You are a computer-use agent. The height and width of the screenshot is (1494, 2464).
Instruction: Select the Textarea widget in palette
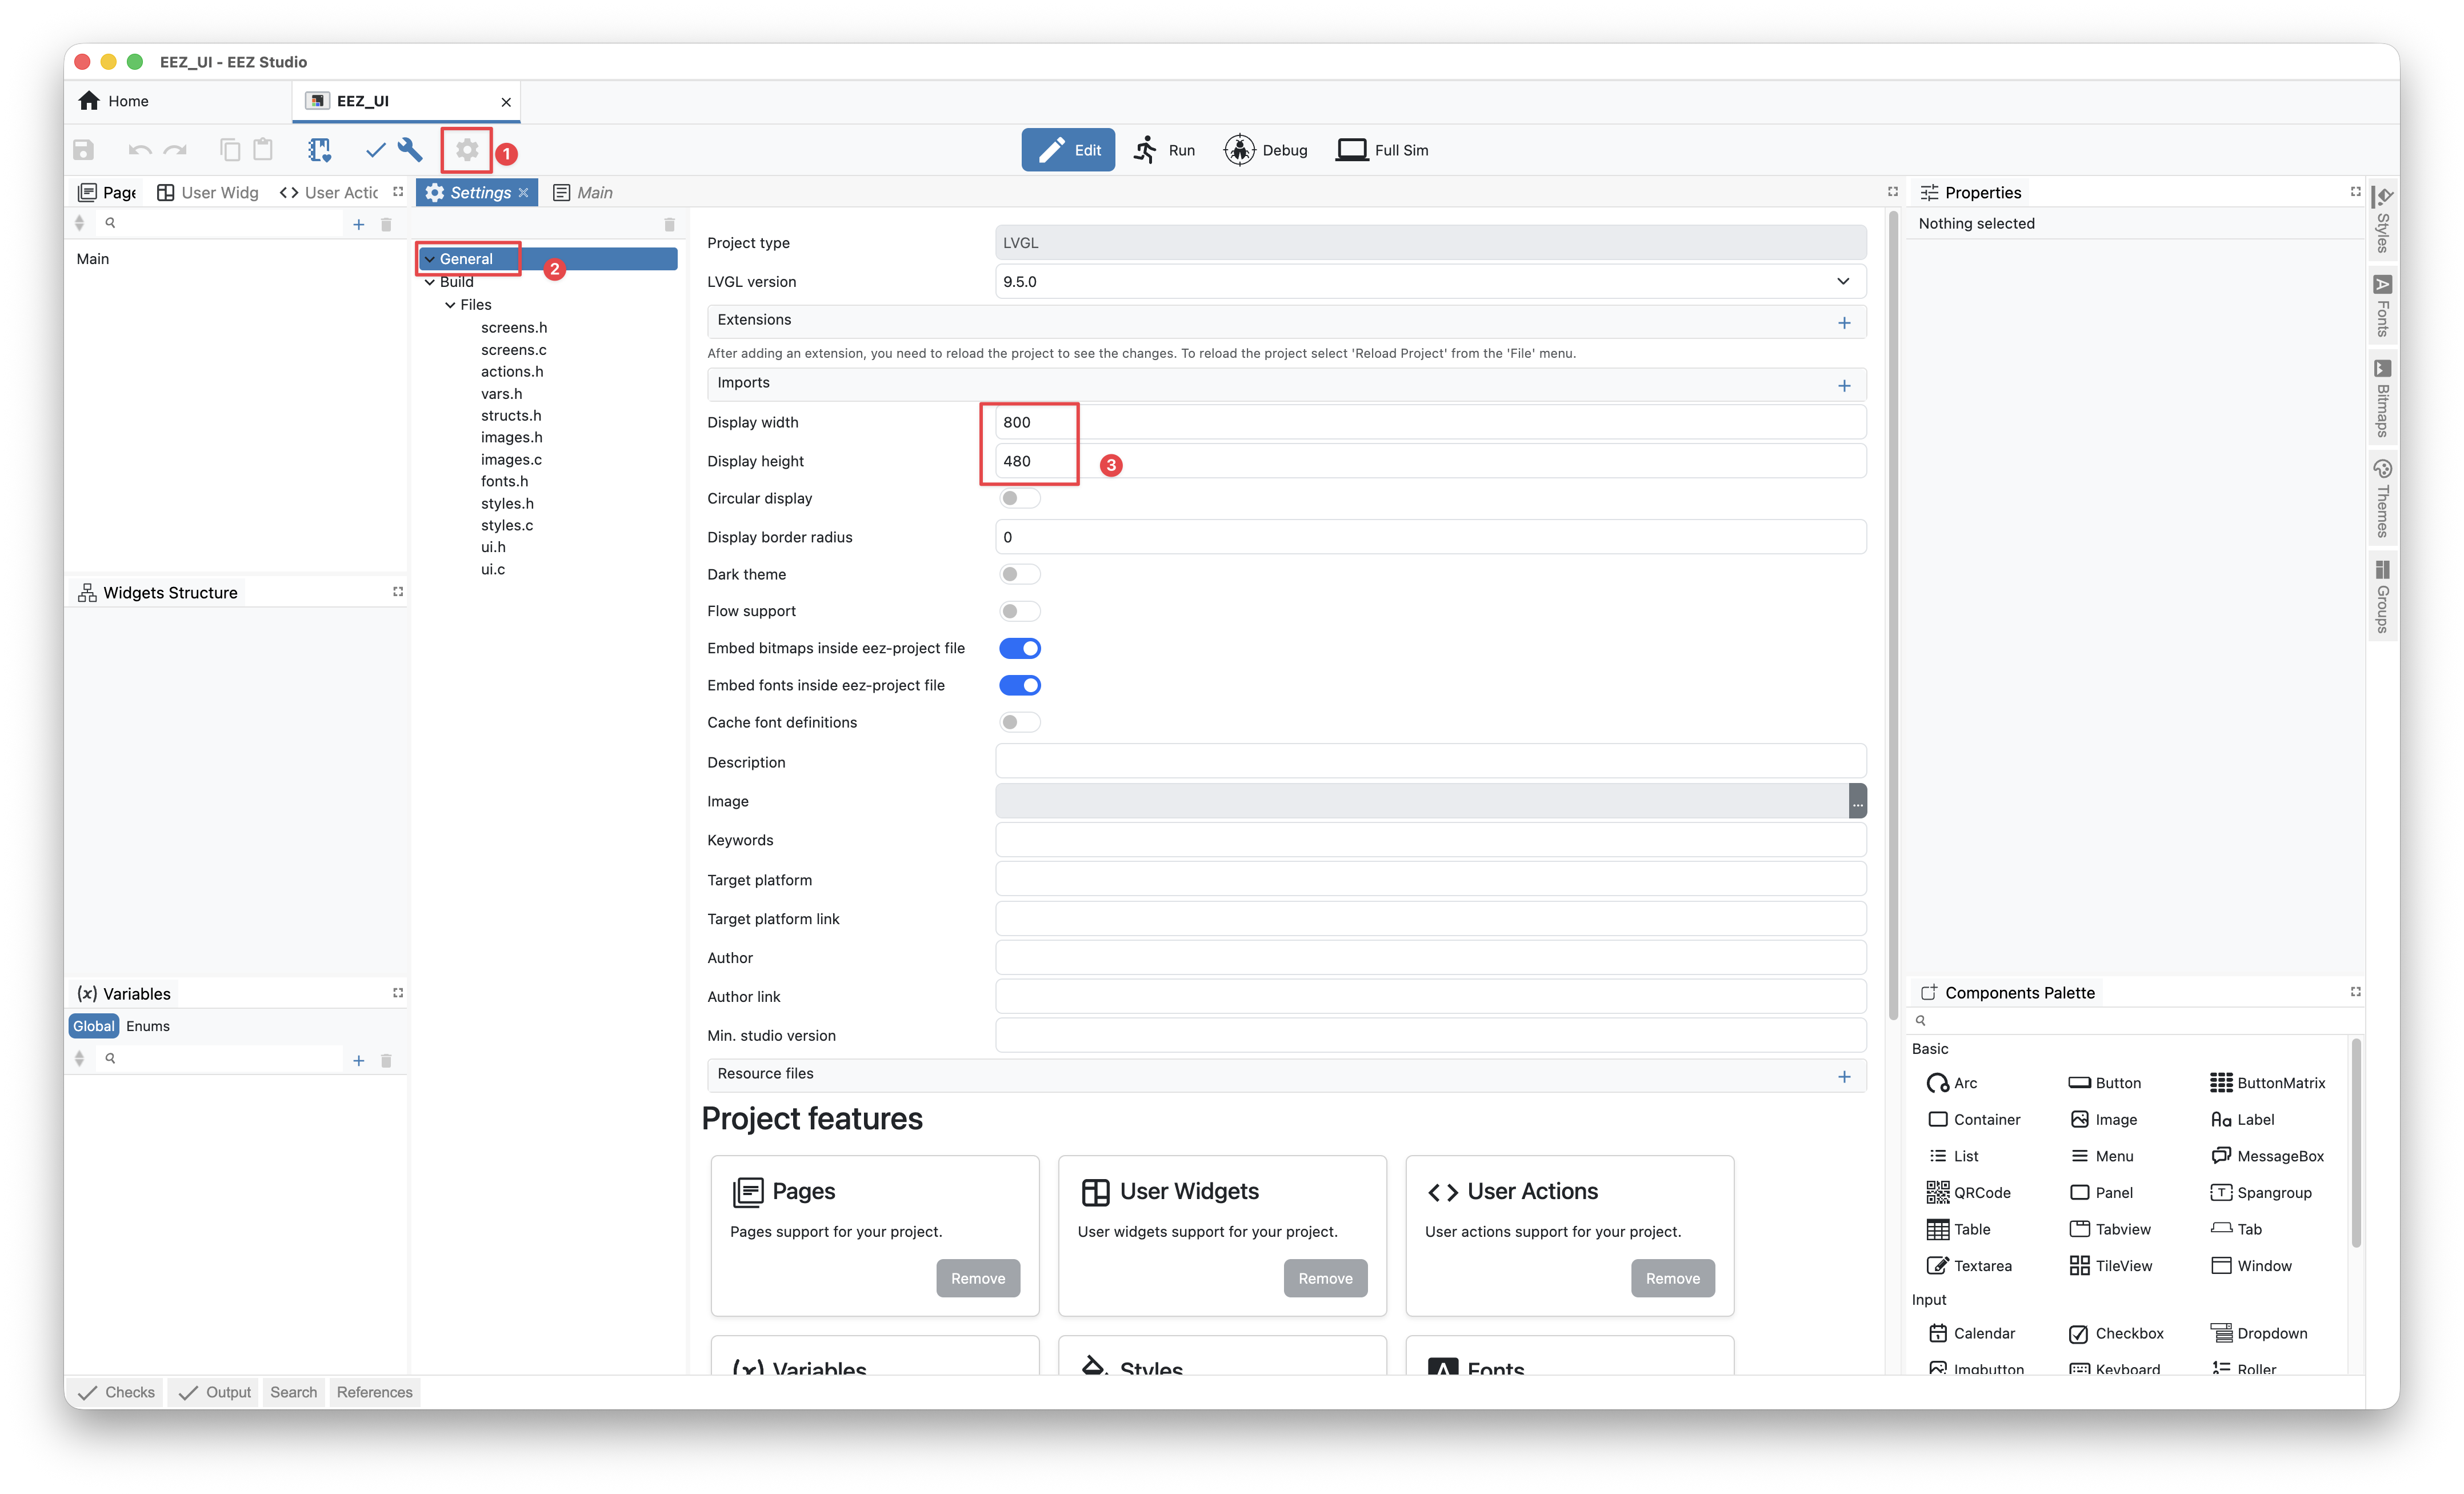pyautogui.click(x=1969, y=1266)
